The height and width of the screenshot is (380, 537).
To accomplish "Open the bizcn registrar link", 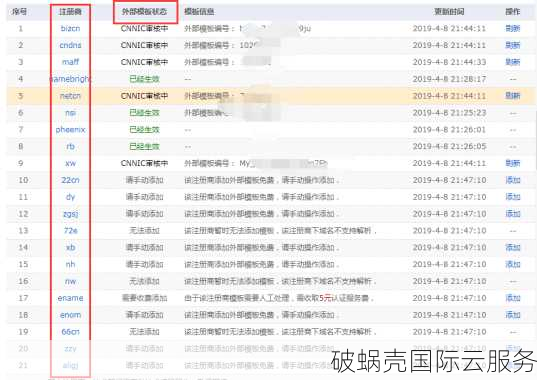I will 70,28.
